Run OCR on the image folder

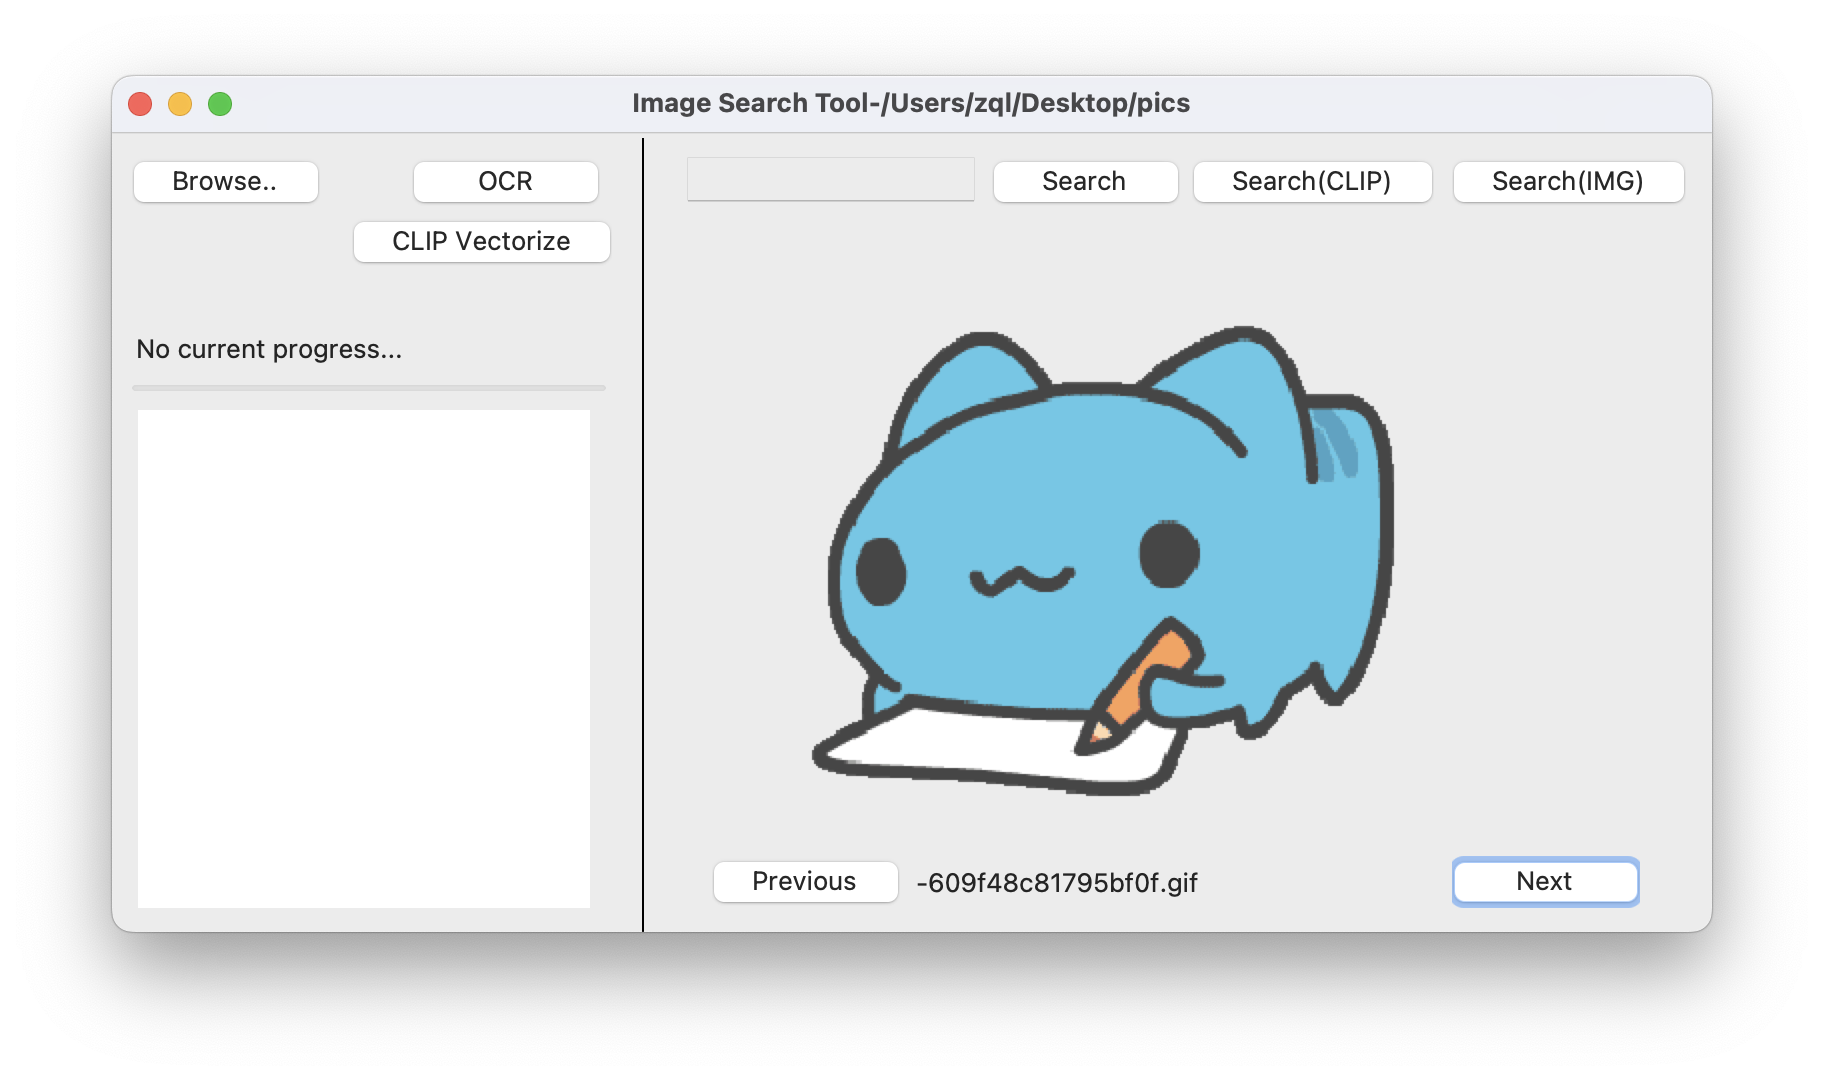(505, 181)
